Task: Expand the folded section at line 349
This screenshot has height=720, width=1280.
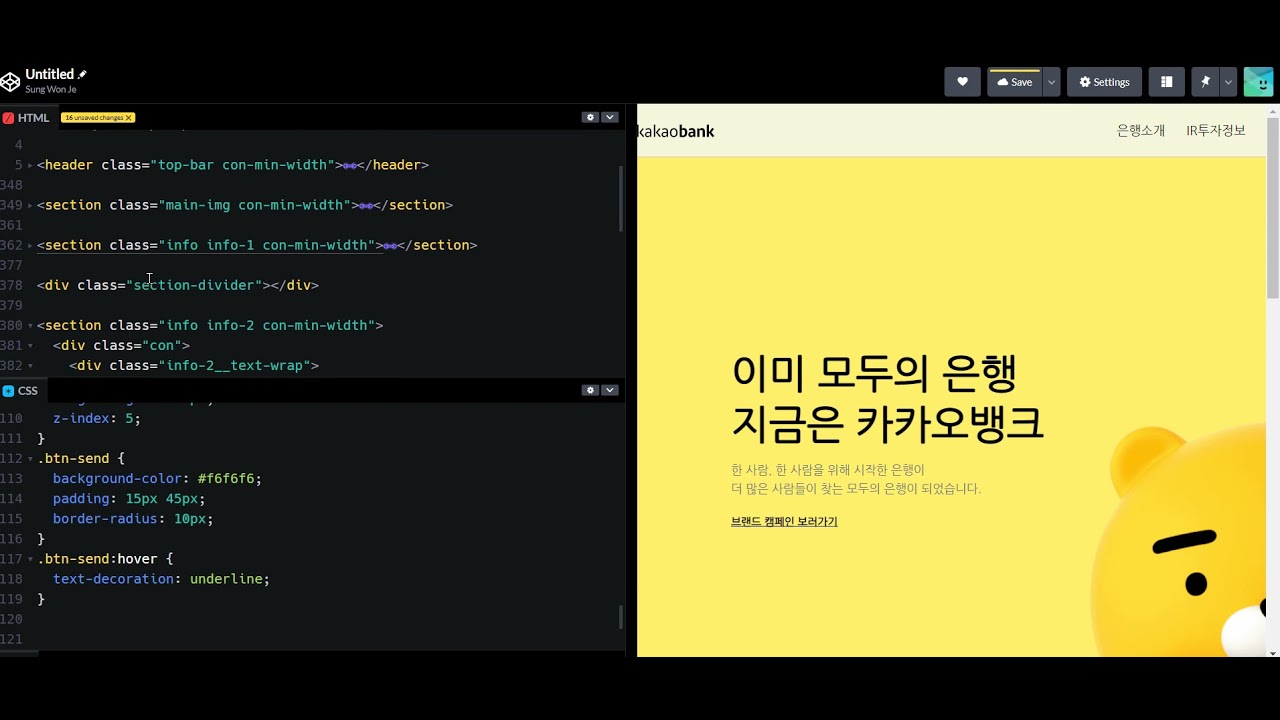Action: click(31, 205)
